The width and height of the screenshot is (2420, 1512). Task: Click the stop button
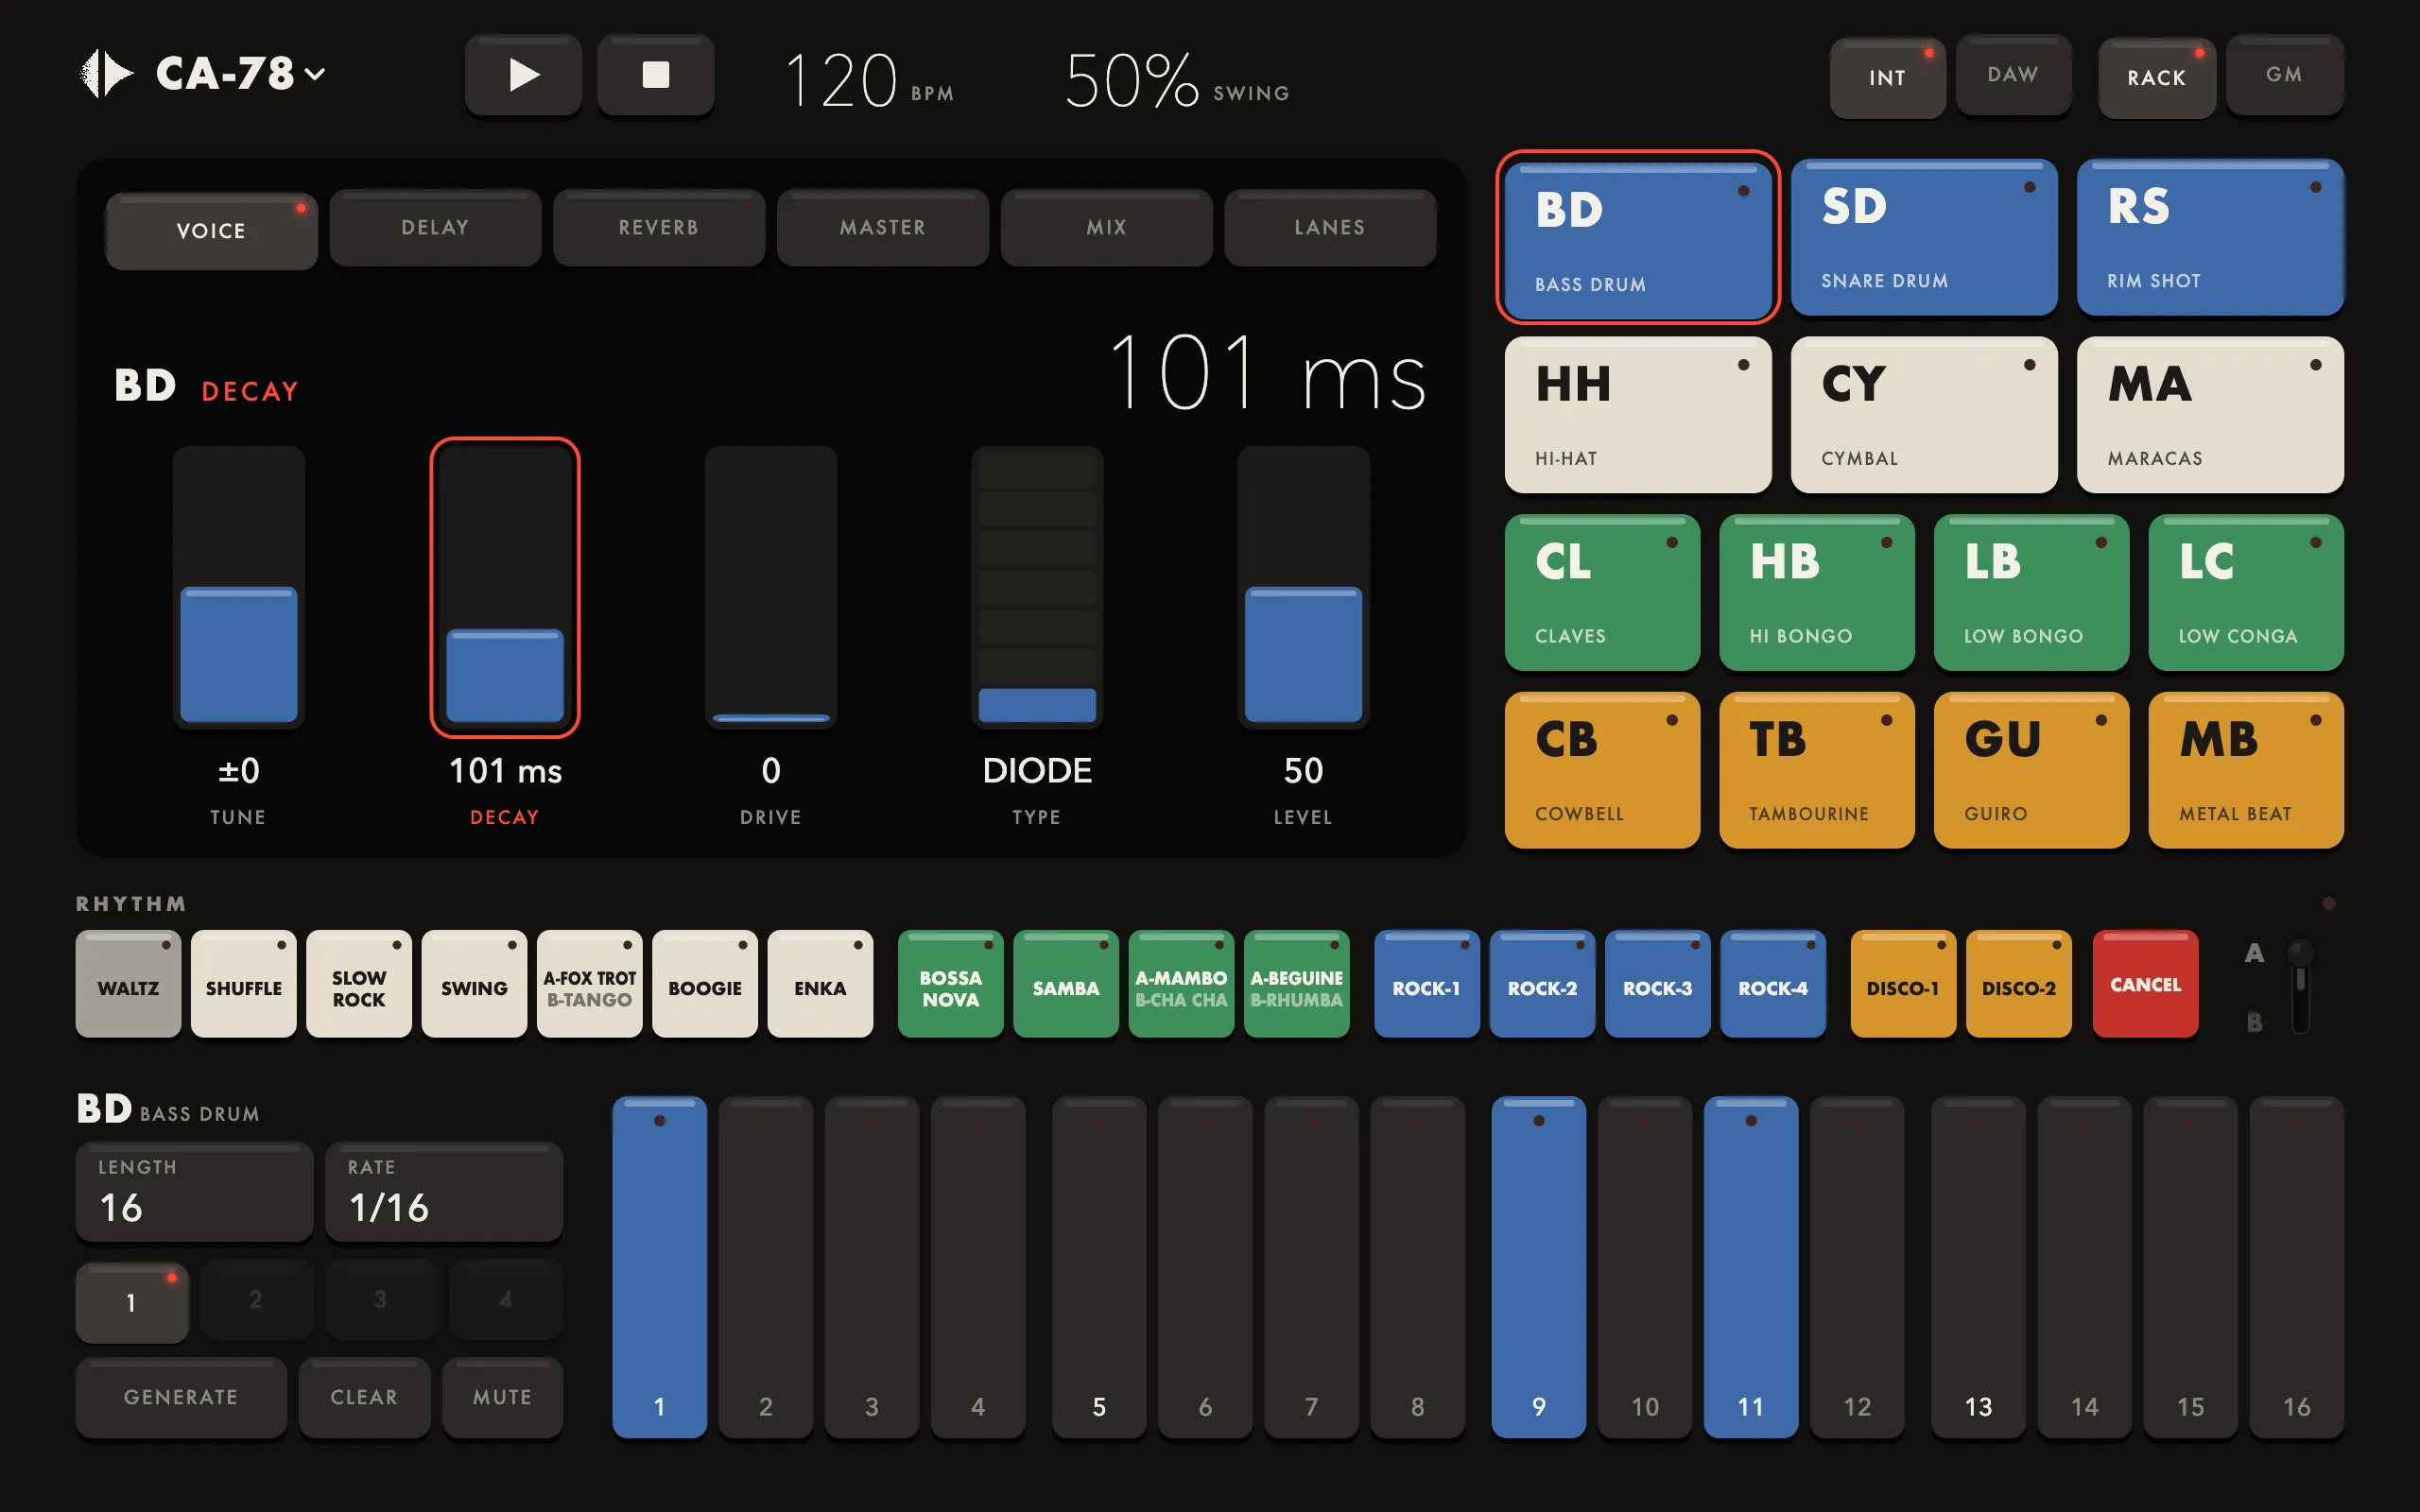coord(656,75)
